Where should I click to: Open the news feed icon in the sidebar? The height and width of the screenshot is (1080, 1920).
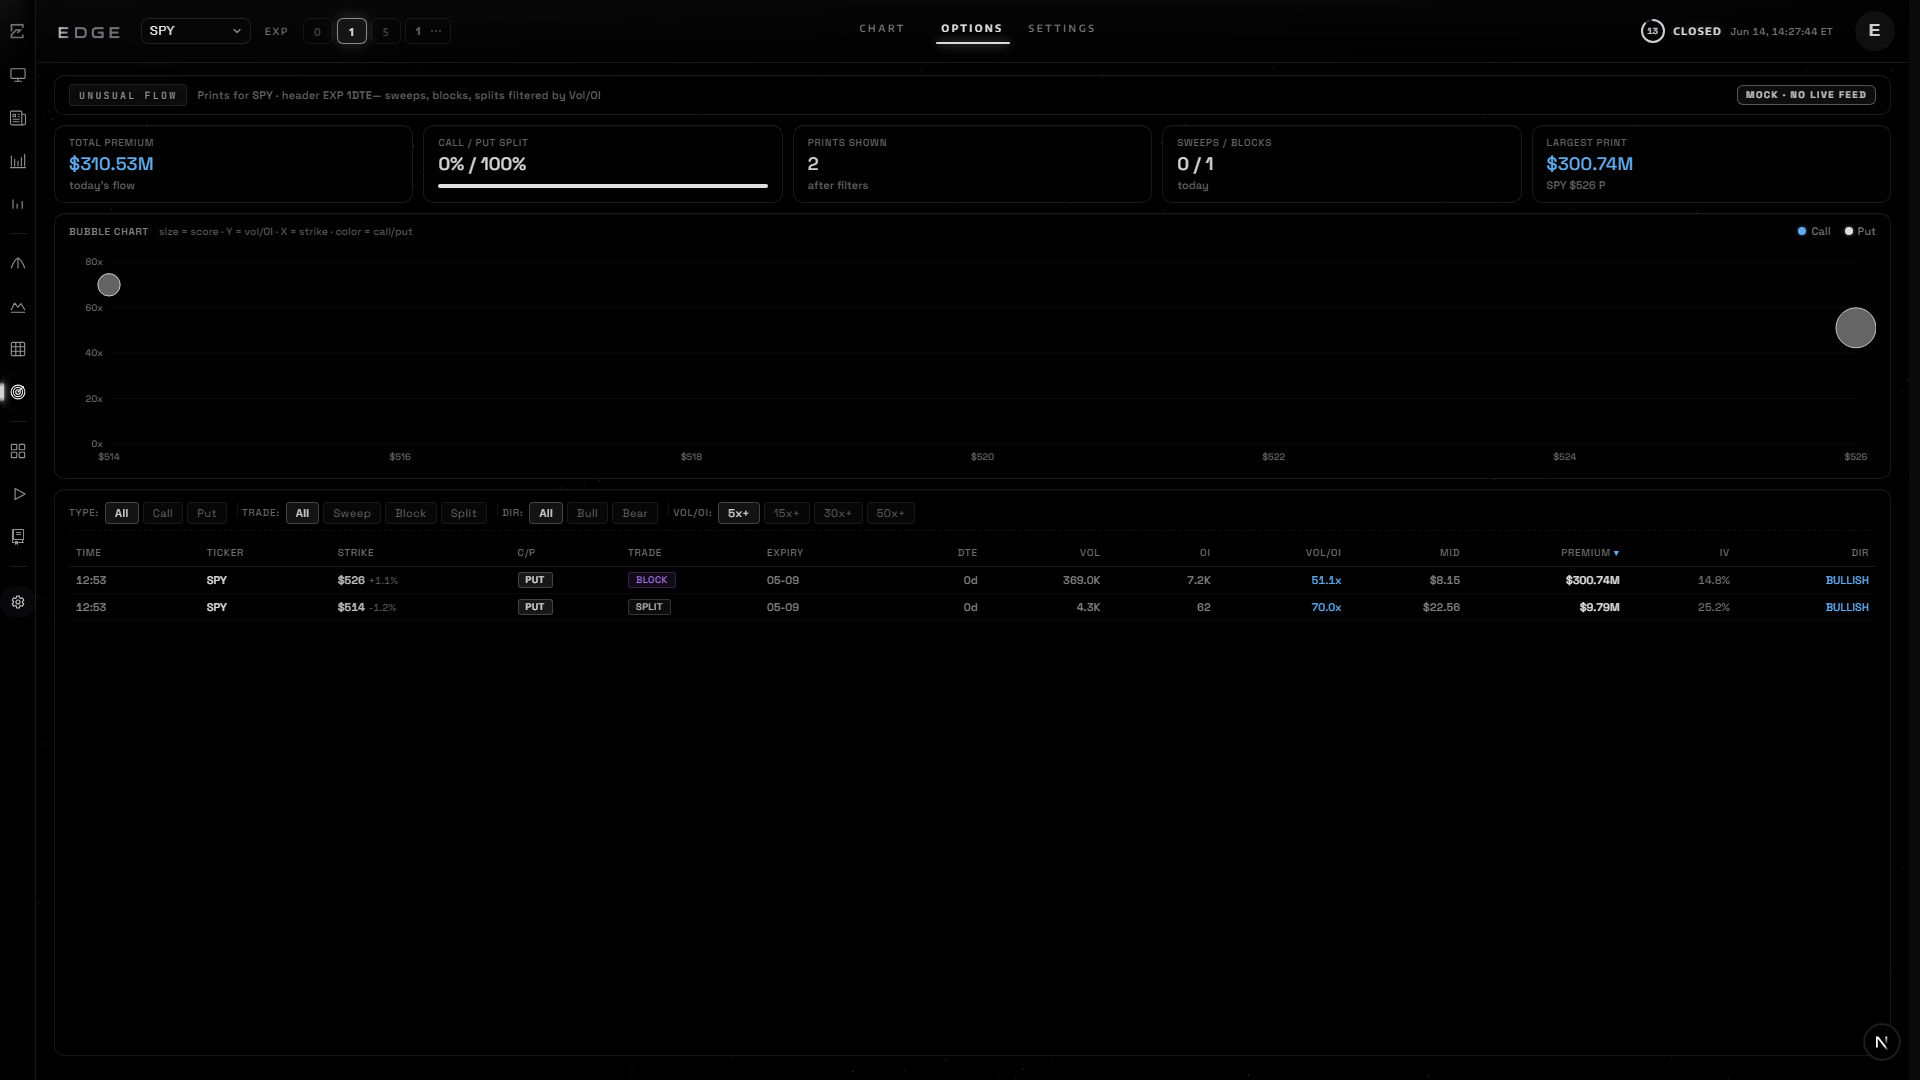pyautogui.click(x=17, y=118)
